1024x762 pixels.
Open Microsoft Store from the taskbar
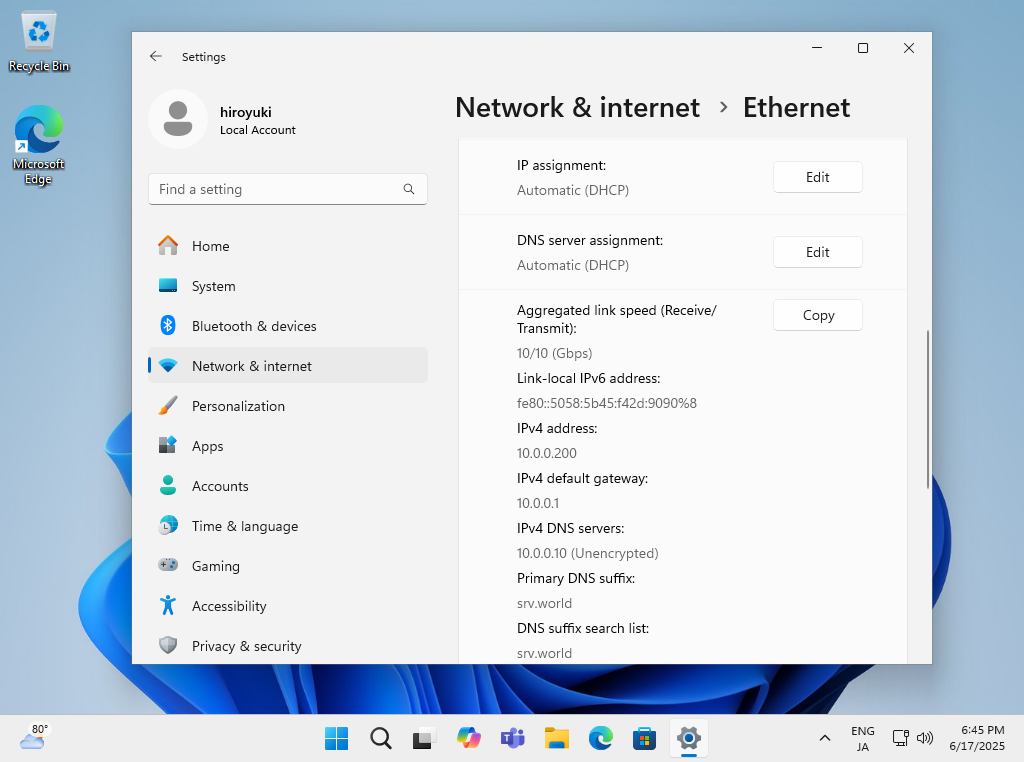point(644,738)
